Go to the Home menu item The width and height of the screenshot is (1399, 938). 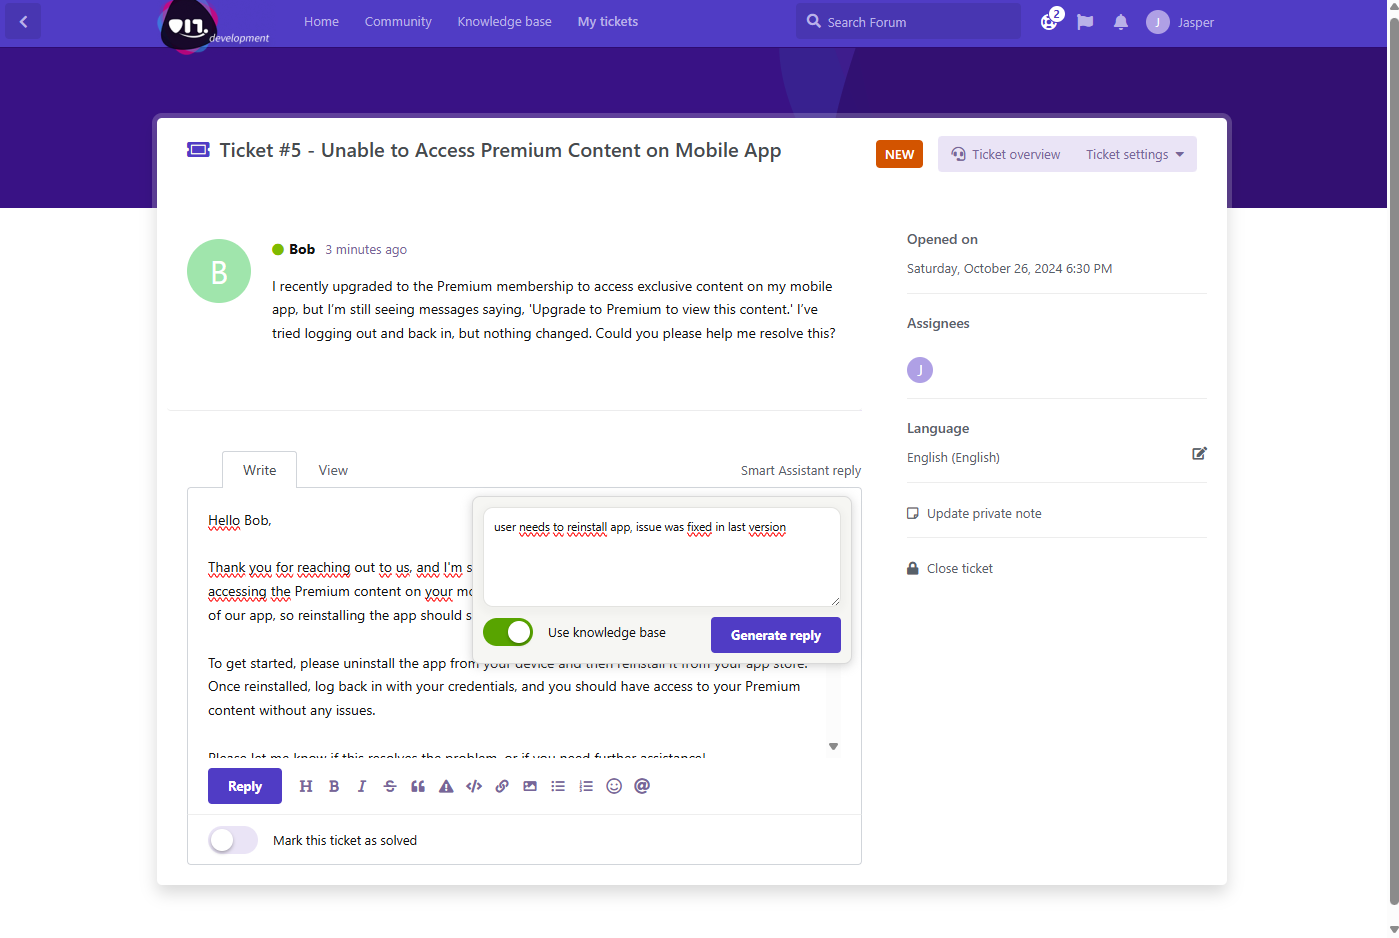[321, 21]
